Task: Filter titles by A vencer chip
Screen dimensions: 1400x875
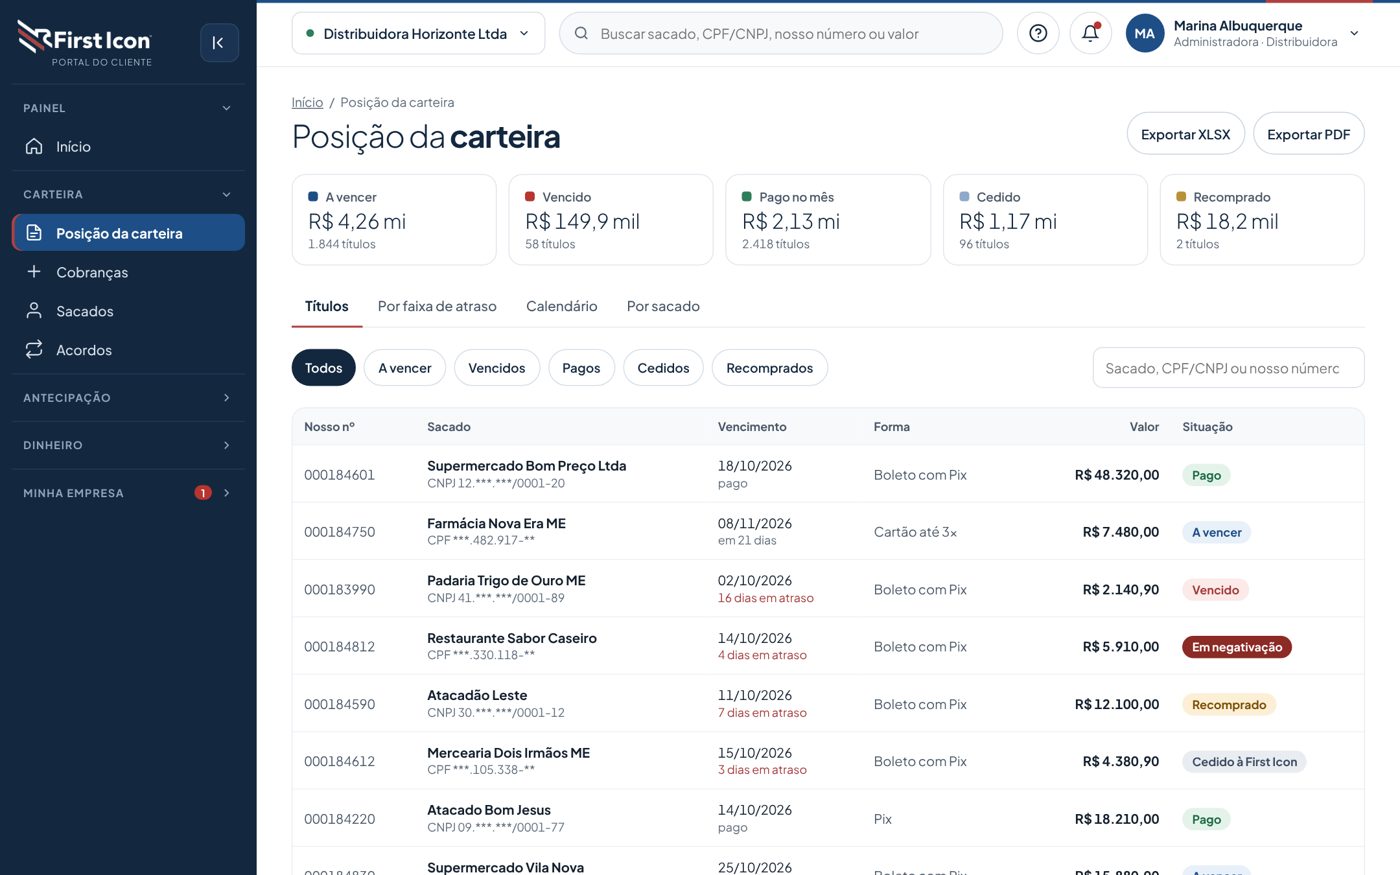Action: (405, 368)
